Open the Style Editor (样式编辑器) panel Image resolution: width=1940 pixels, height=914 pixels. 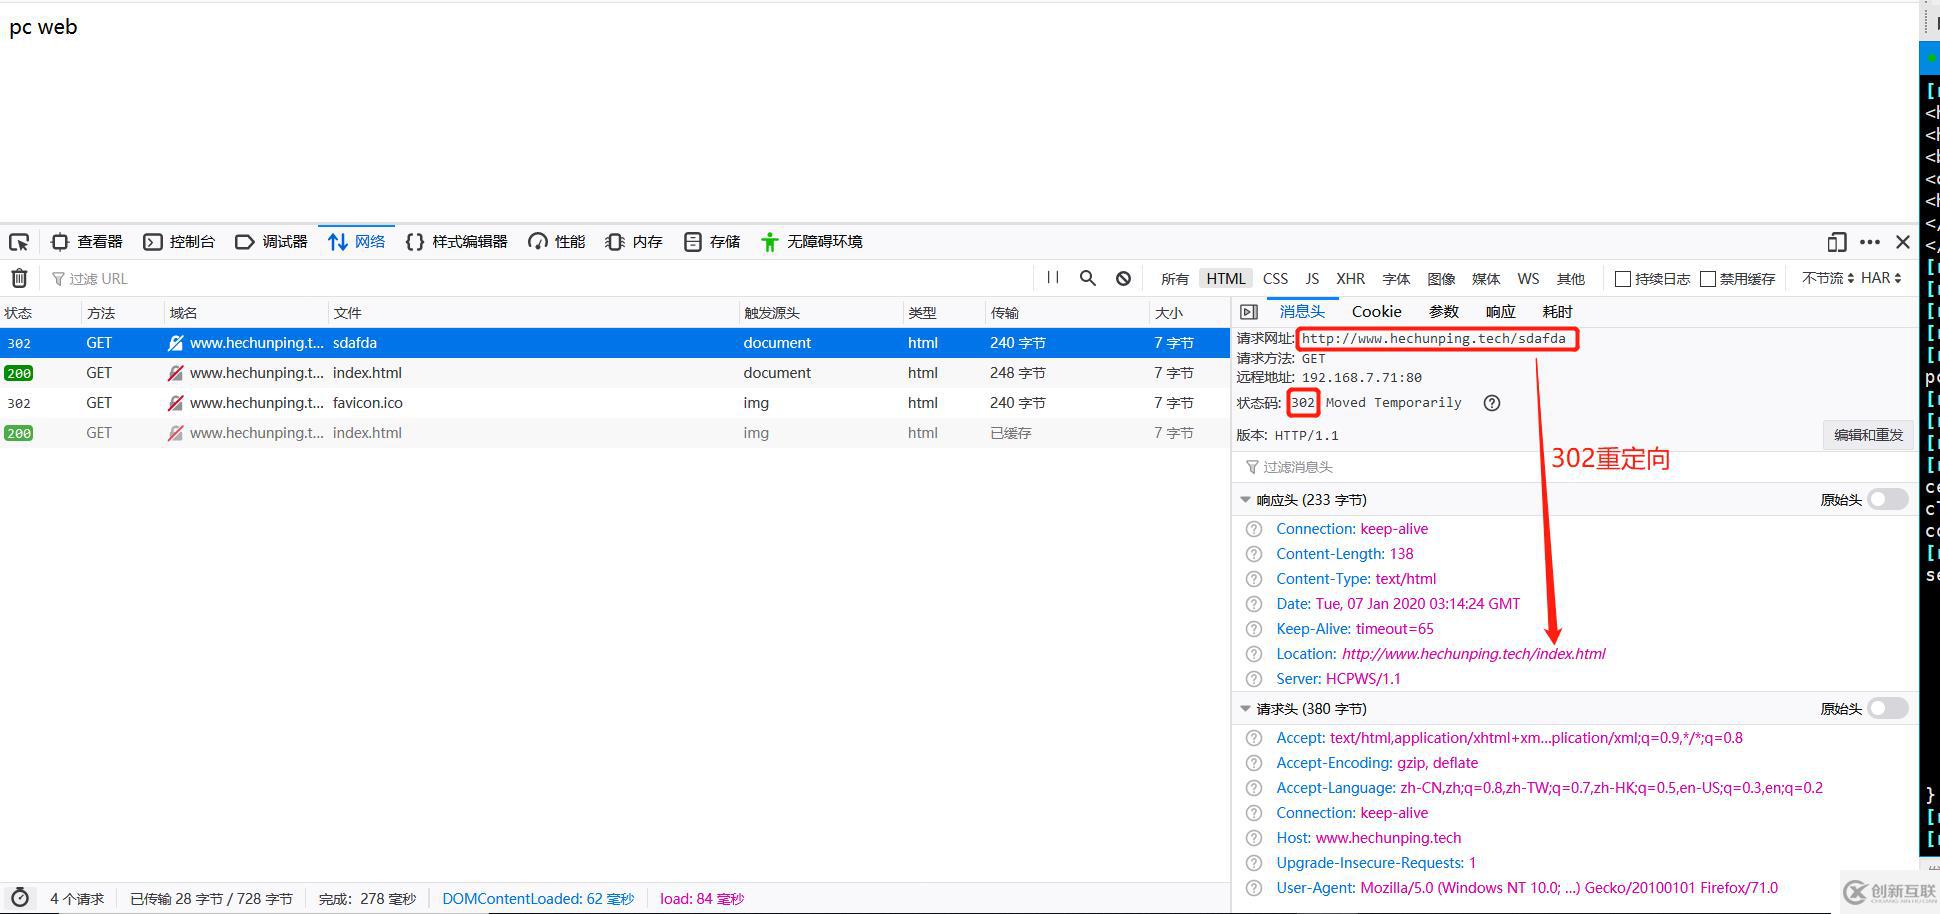point(456,242)
